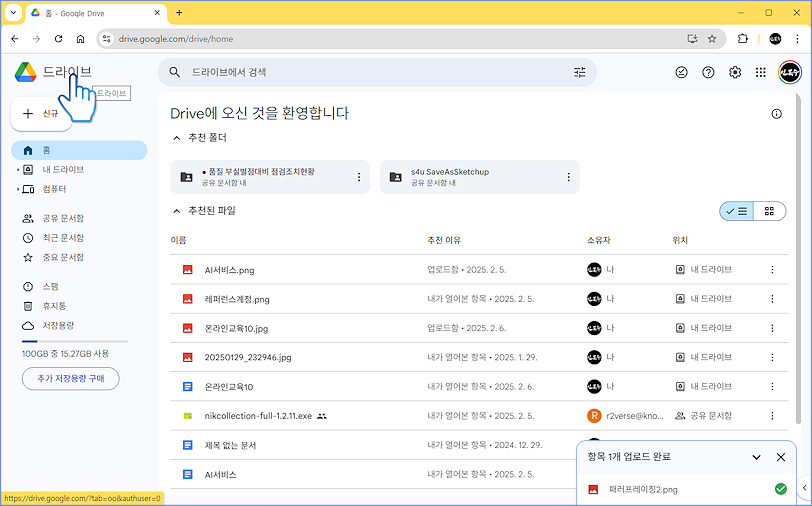812x506 pixels.
Task: Click the page vertical scrollbar
Action: click(x=798, y=259)
